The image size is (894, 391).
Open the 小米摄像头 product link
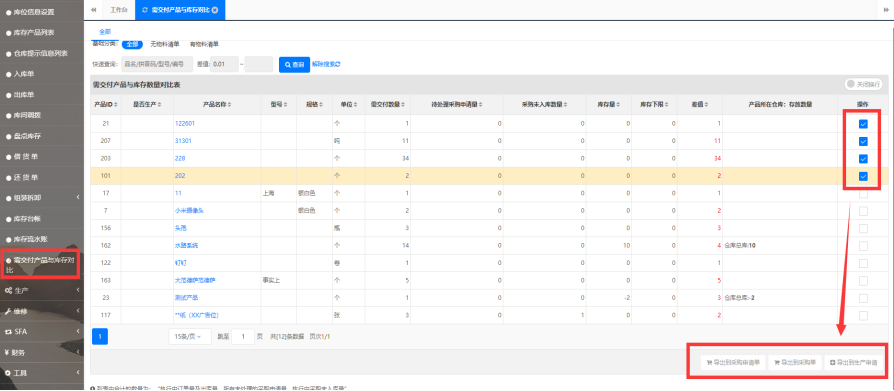click(189, 211)
